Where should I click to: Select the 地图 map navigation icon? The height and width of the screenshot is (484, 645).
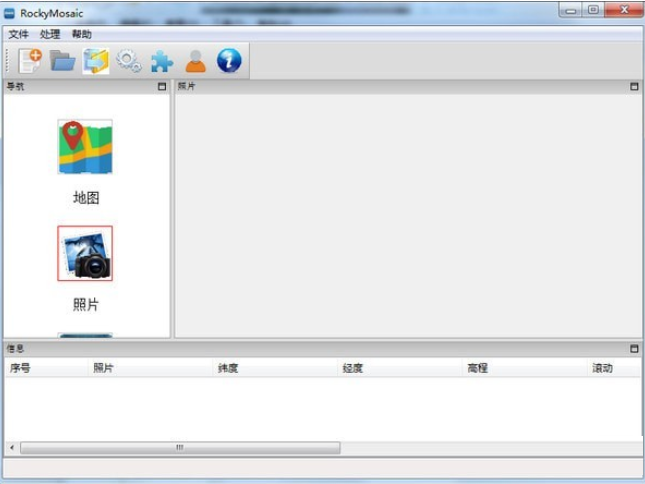[85, 147]
